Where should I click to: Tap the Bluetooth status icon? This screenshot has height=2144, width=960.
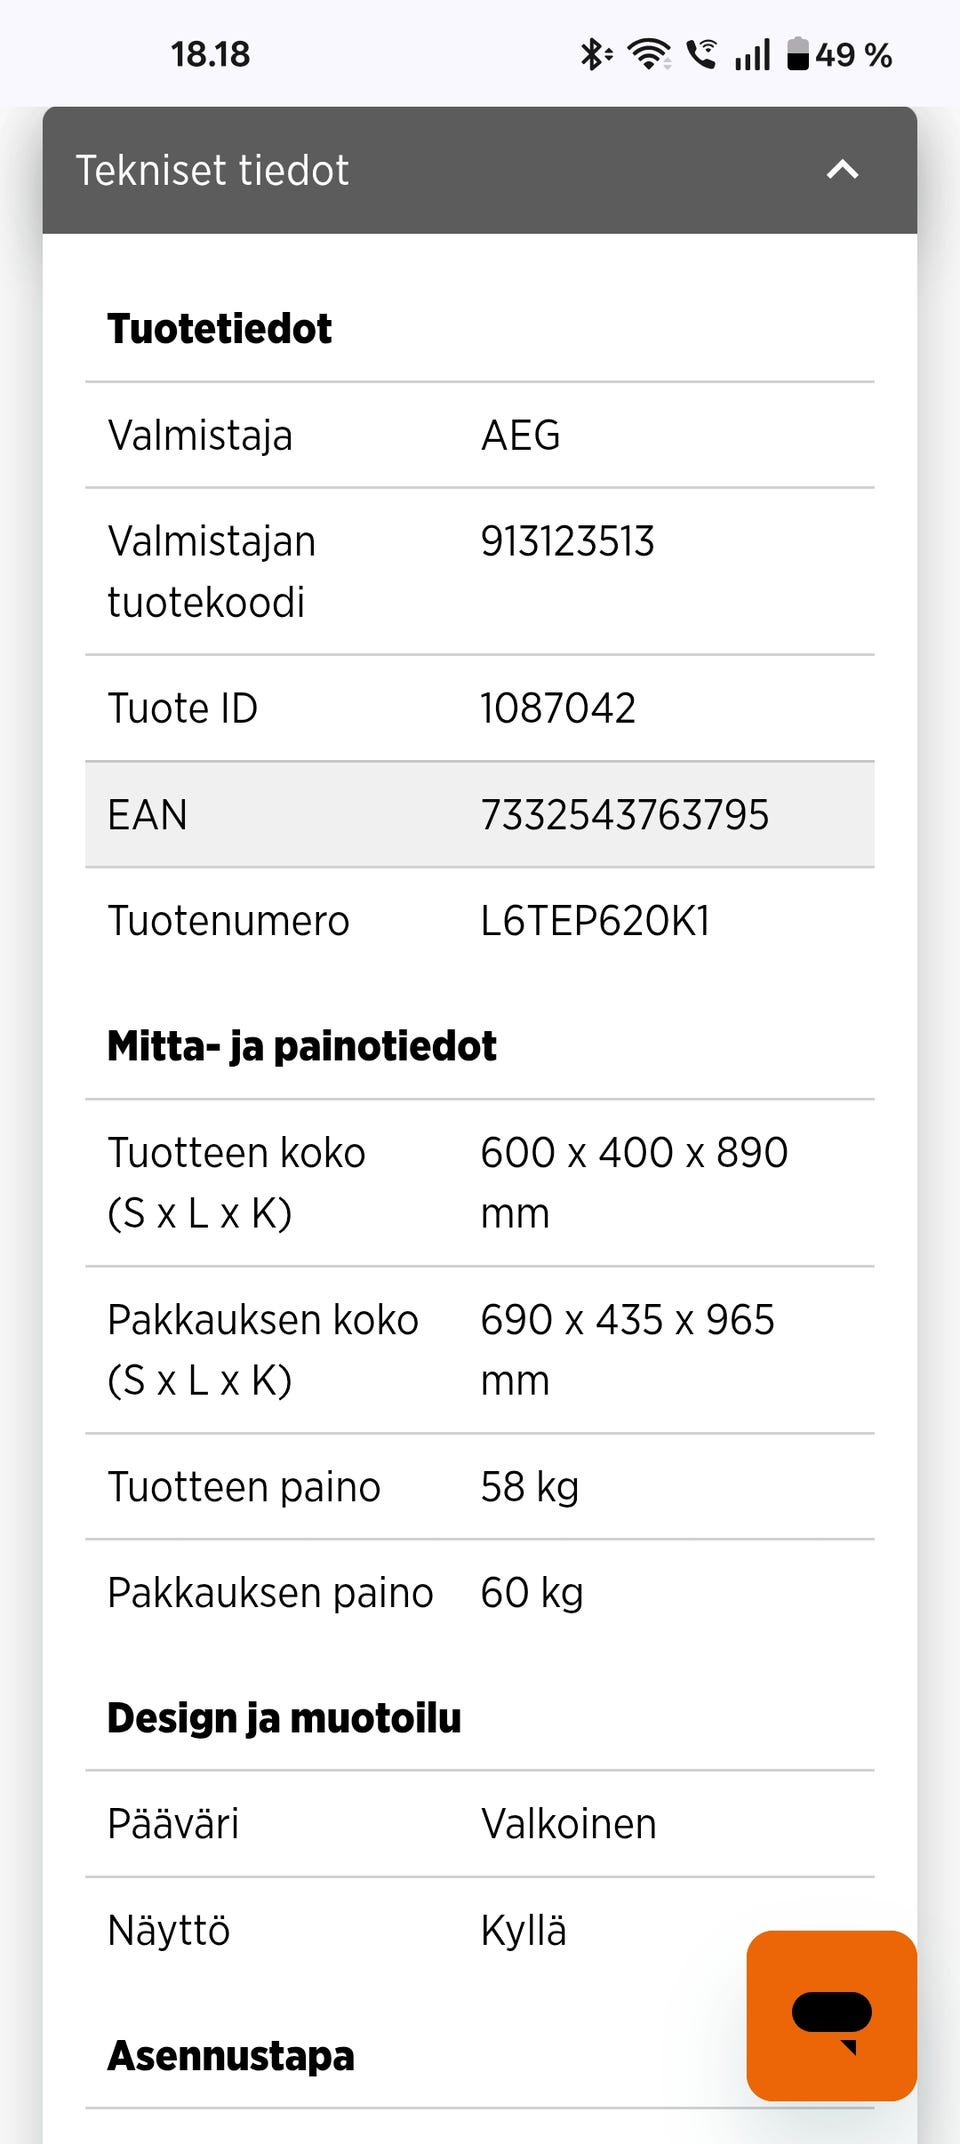click(x=595, y=54)
